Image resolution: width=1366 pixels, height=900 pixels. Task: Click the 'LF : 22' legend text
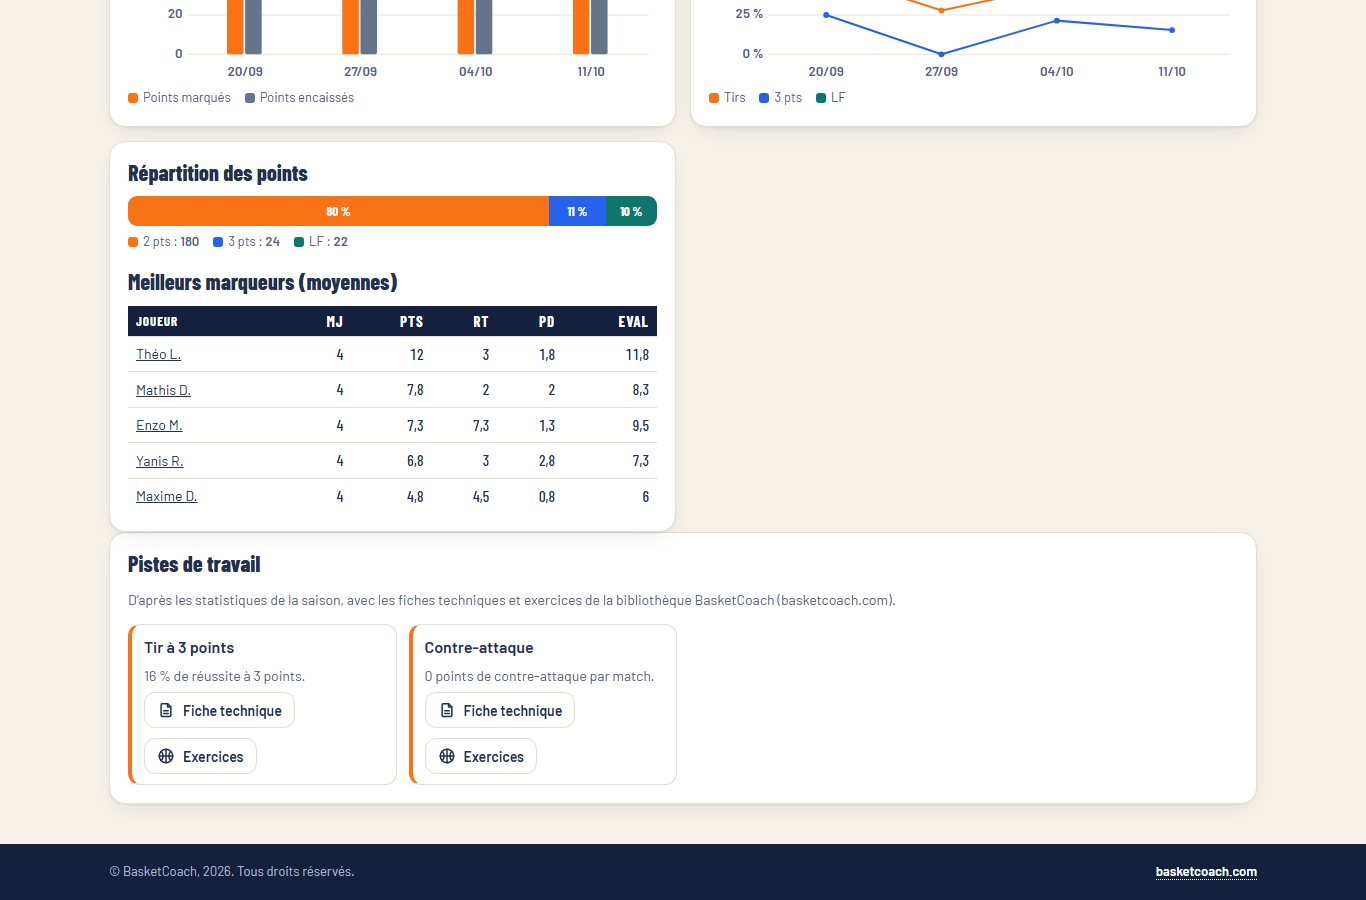[329, 242]
